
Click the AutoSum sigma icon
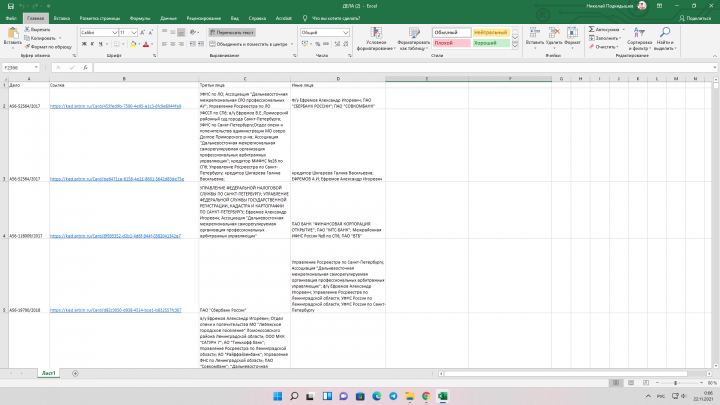[591, 29]
